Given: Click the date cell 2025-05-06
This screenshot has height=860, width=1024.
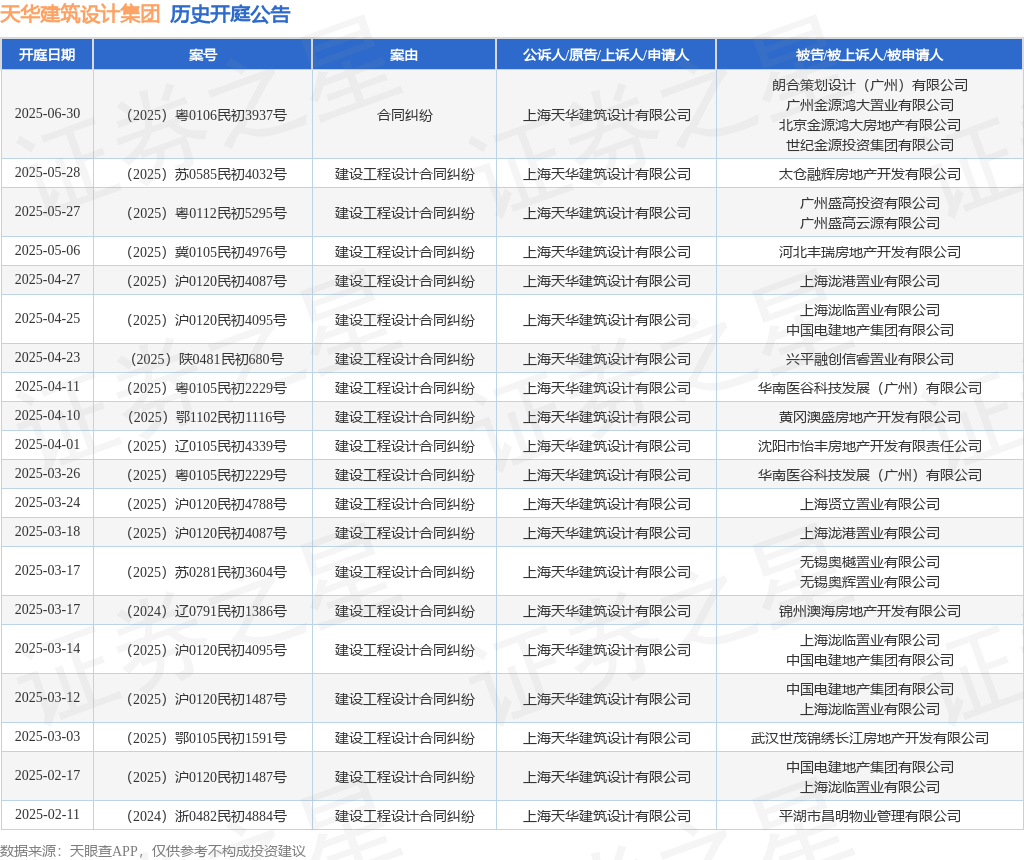Looking at the screenshot, I should pyautogui.click(x=47, y=251).
